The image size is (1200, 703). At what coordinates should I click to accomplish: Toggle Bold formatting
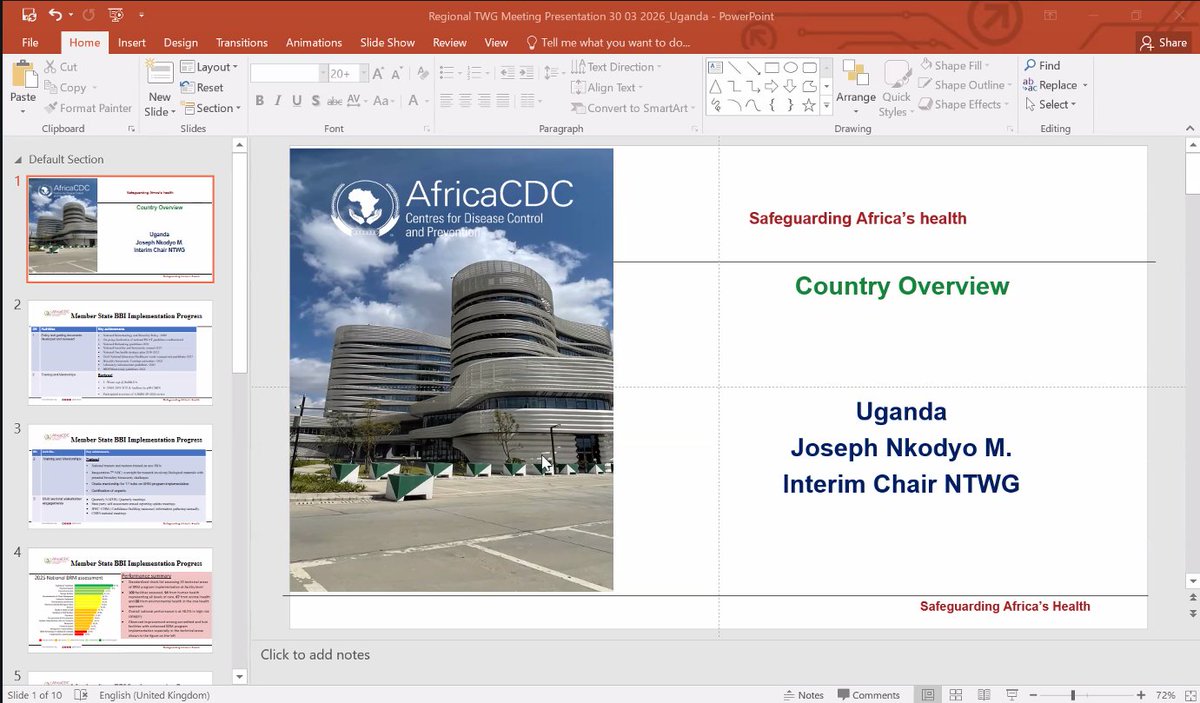[259, 101]
